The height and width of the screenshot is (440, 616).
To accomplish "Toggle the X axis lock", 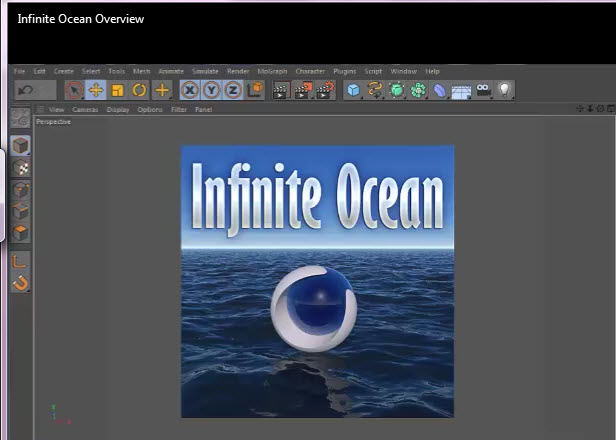I will [190, 90].
